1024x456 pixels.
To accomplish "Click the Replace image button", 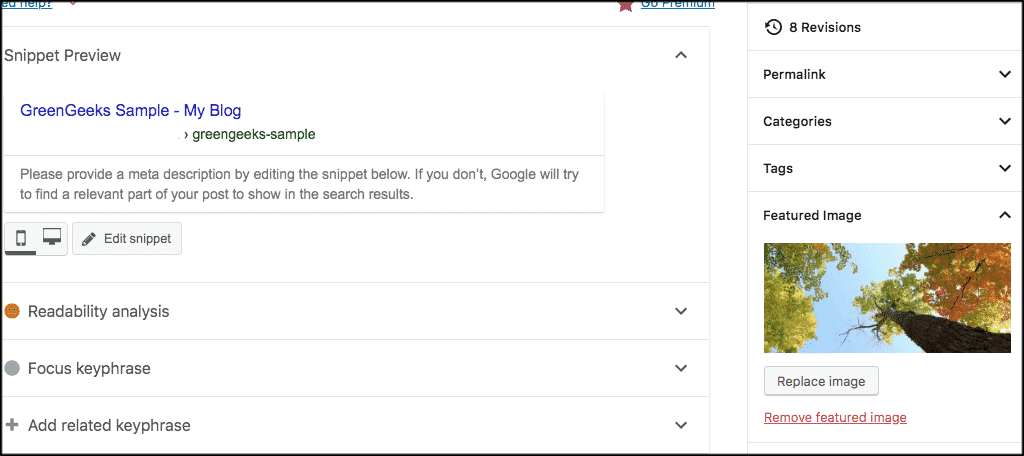I will 821,382.
